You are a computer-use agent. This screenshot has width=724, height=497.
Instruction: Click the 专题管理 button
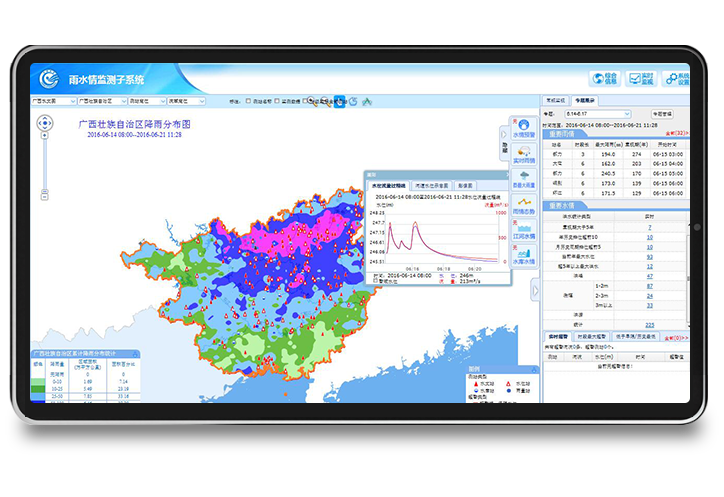663,114
